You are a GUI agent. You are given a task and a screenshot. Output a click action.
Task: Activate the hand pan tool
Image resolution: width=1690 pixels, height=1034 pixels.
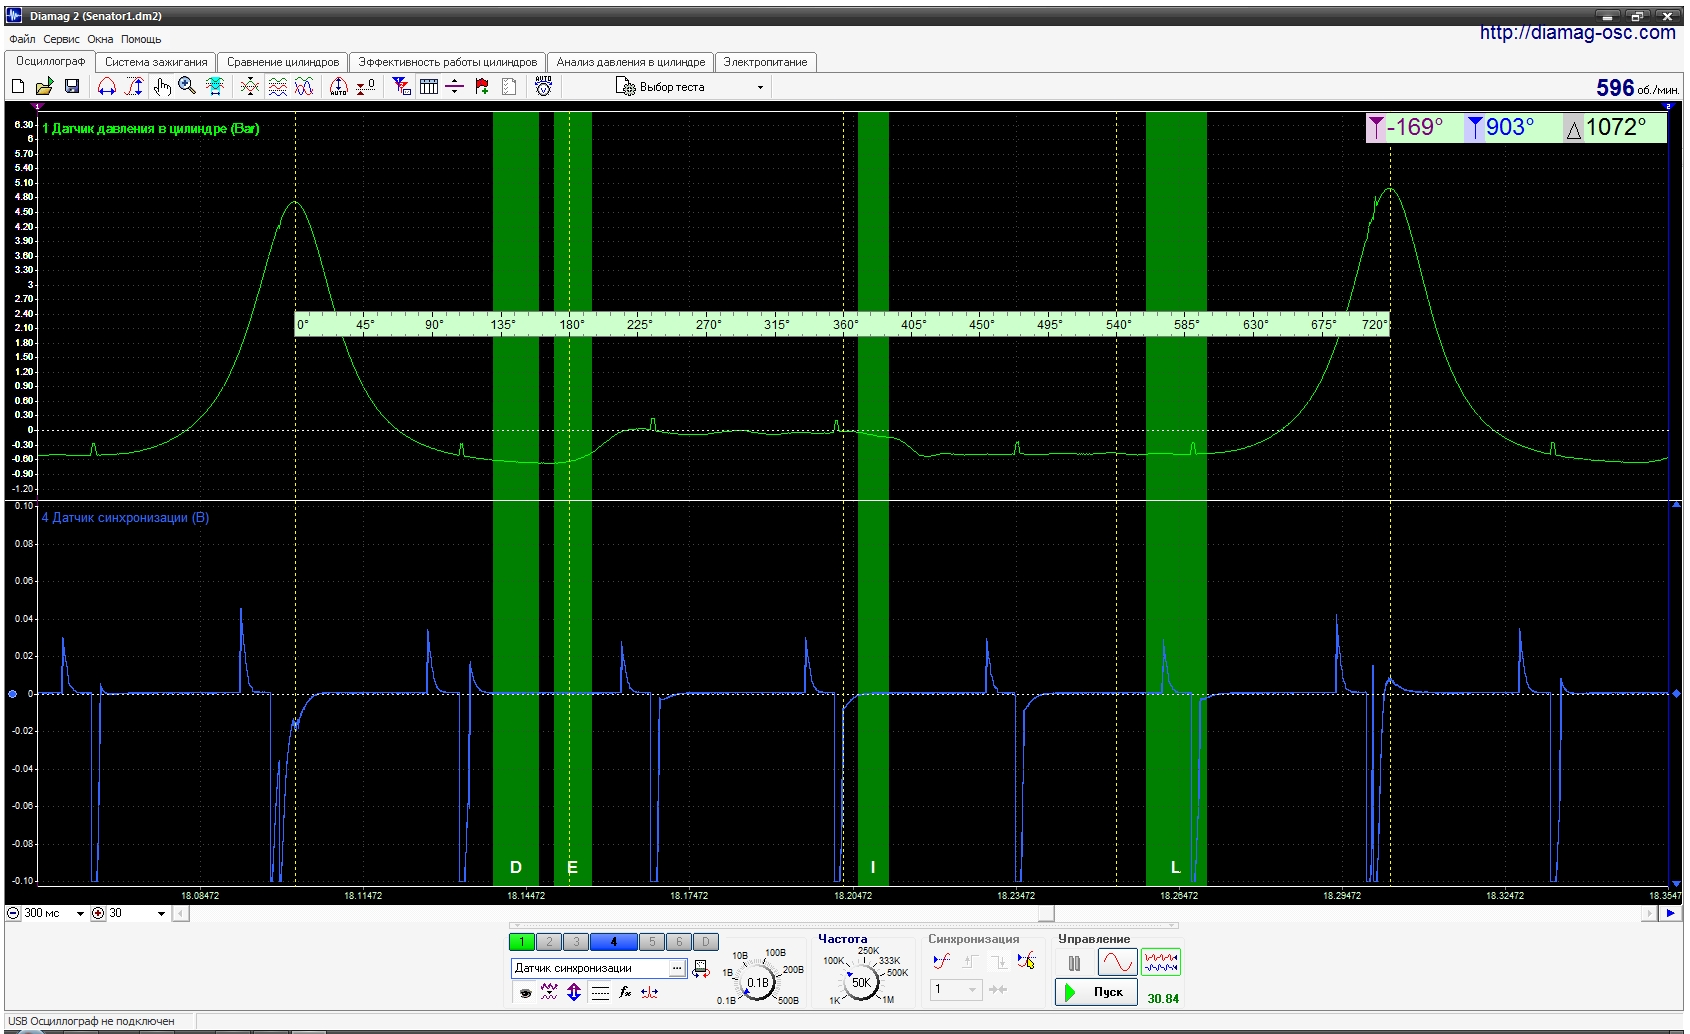162,87
